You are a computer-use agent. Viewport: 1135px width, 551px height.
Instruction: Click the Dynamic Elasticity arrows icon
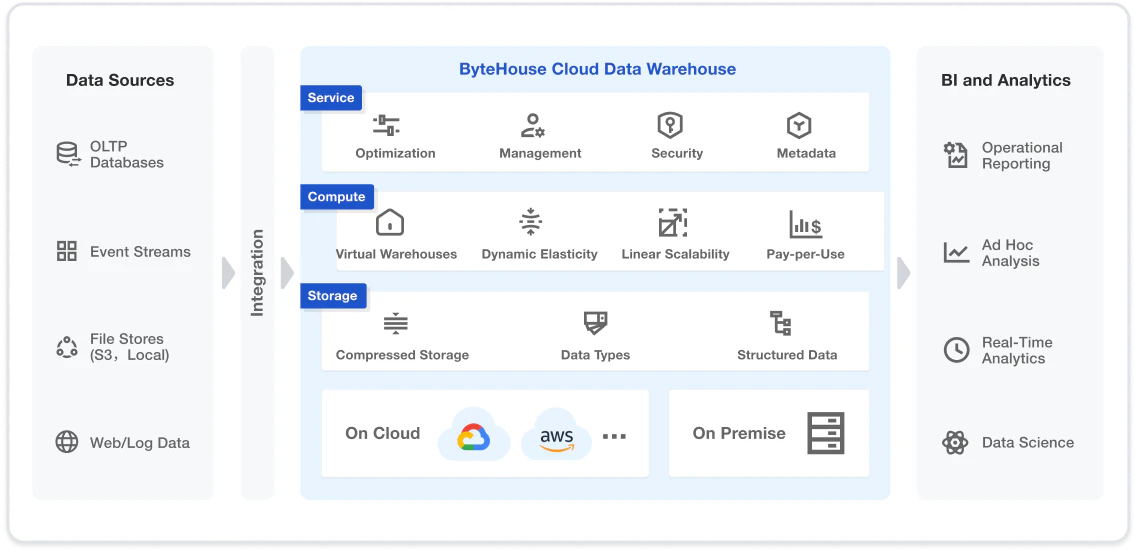pyautogui.click(x=531, y=222)
